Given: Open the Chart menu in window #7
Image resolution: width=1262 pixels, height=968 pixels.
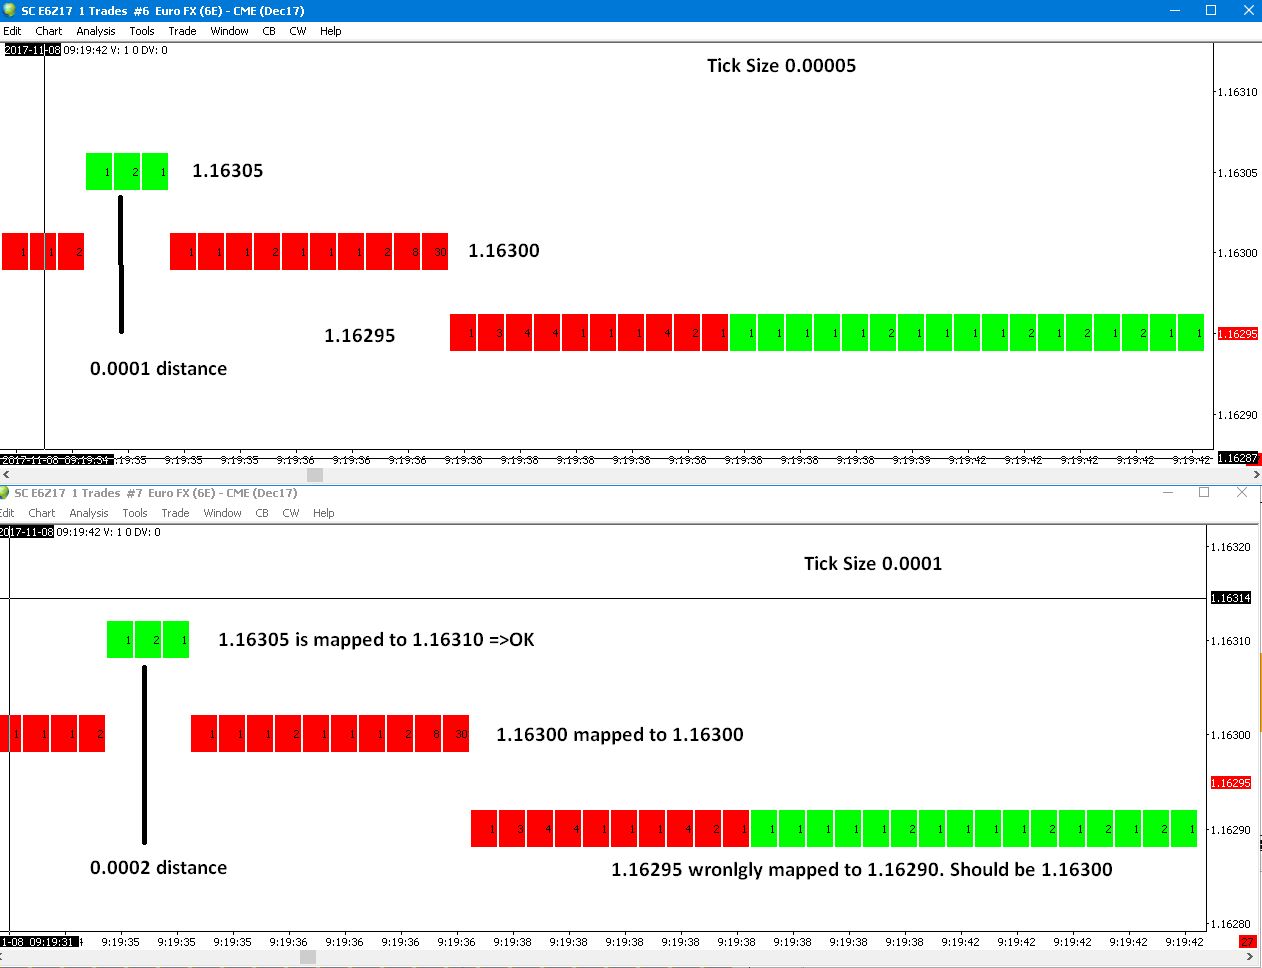Looking at the screenshot, I should point(42,513).
